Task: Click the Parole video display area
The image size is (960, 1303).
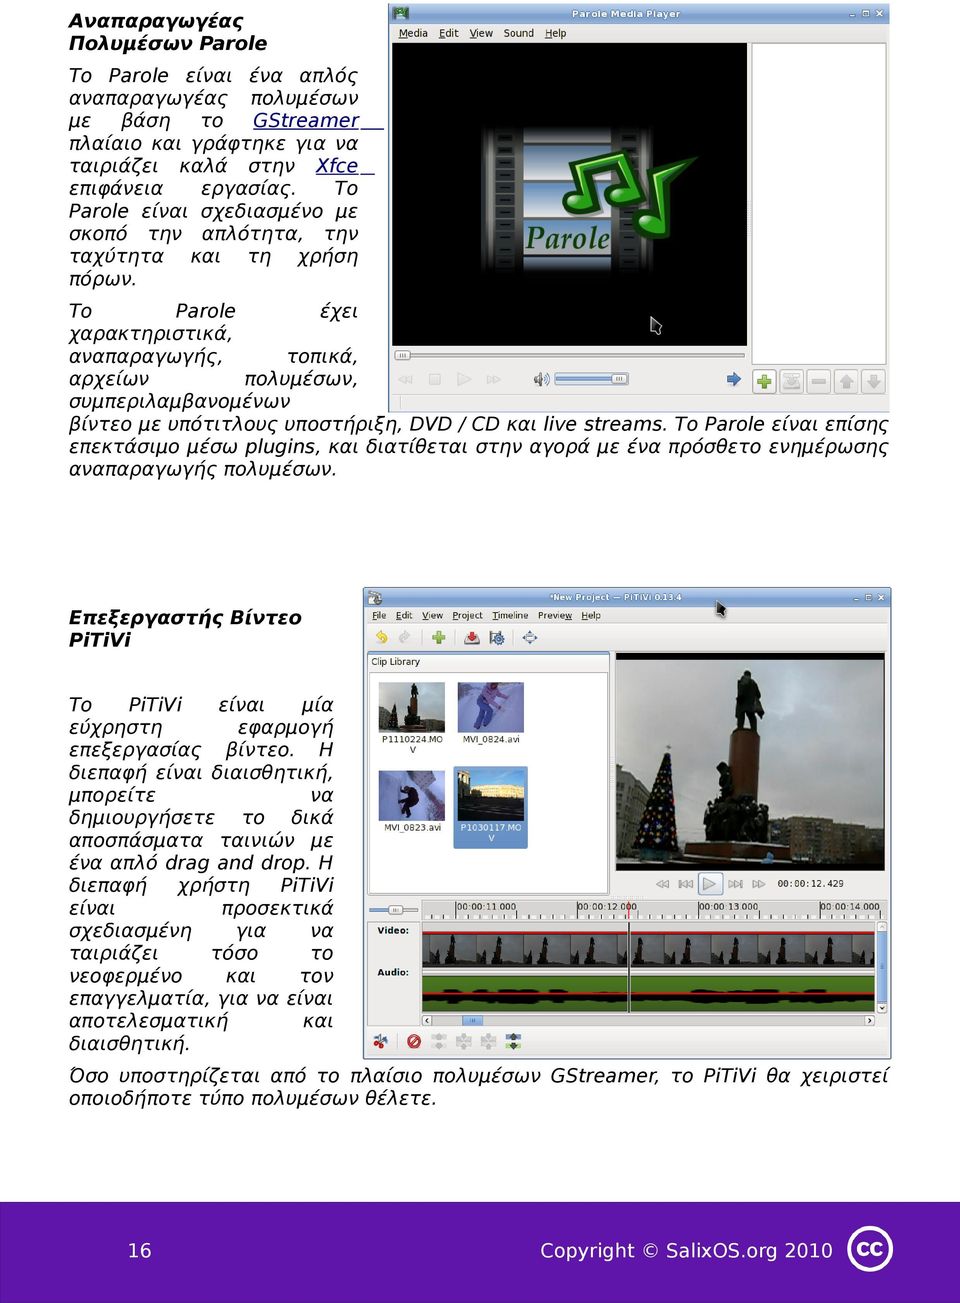Action: [x=569, y=194]
